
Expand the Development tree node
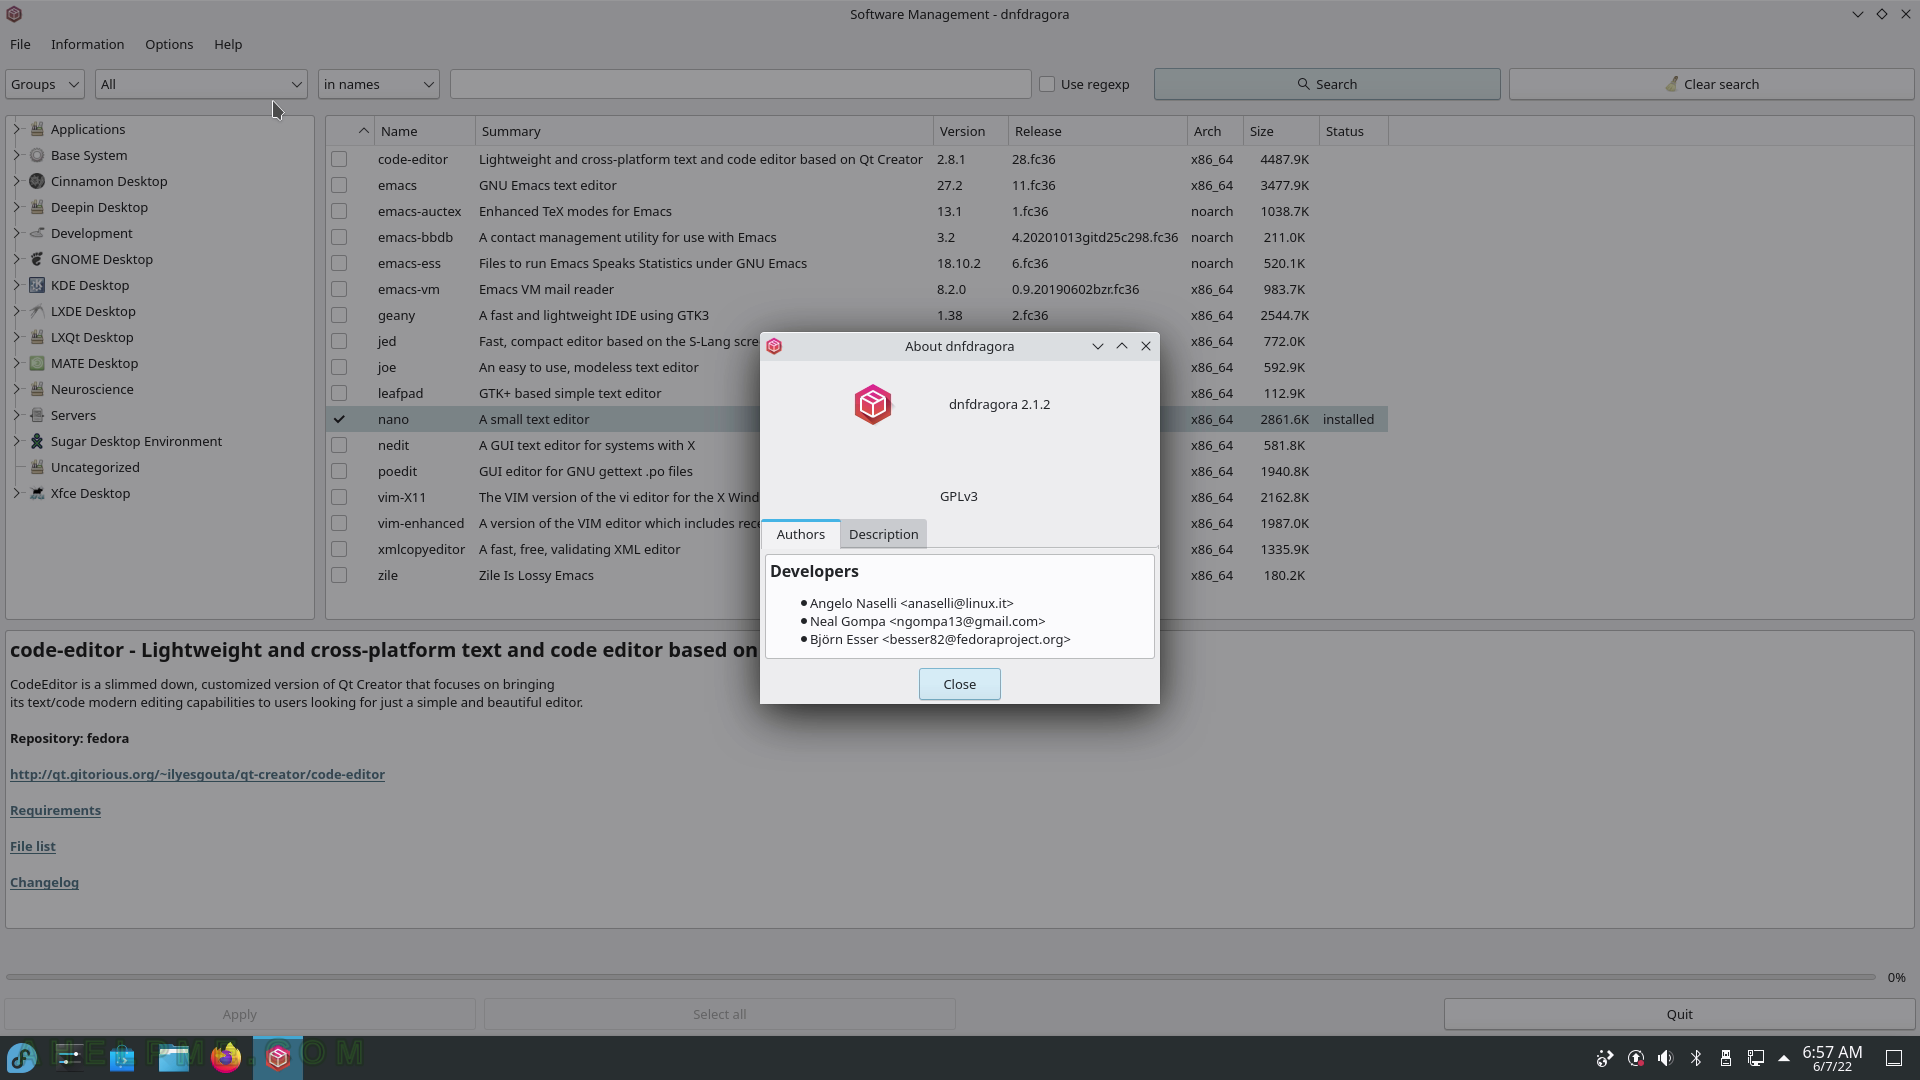[x=16, y=233]
